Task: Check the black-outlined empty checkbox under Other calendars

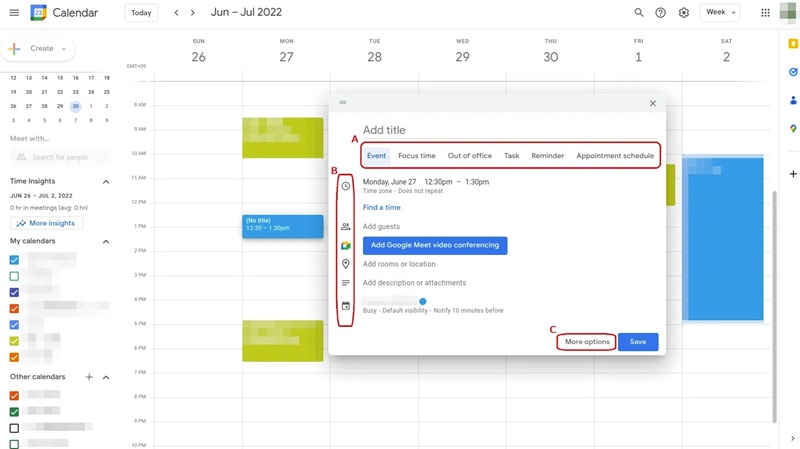Action: coord(14,428)
